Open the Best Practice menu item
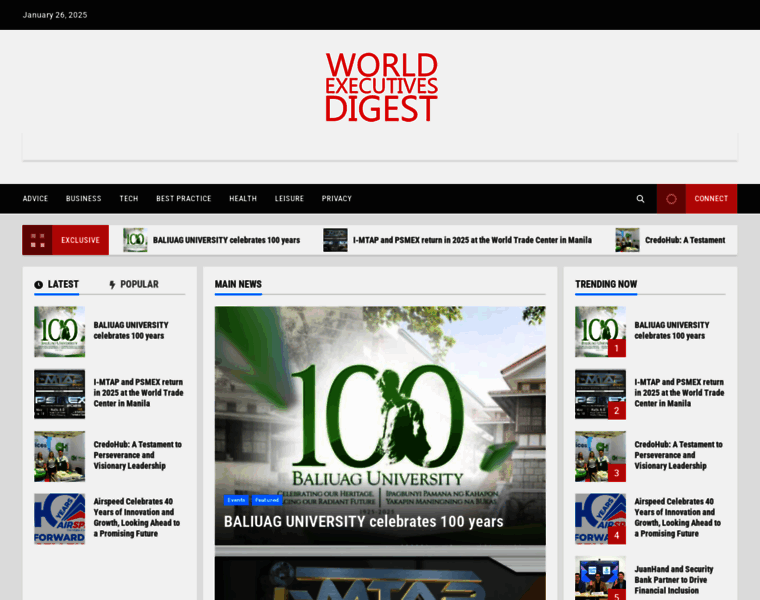The image size is (760, 600). (184, 199)
